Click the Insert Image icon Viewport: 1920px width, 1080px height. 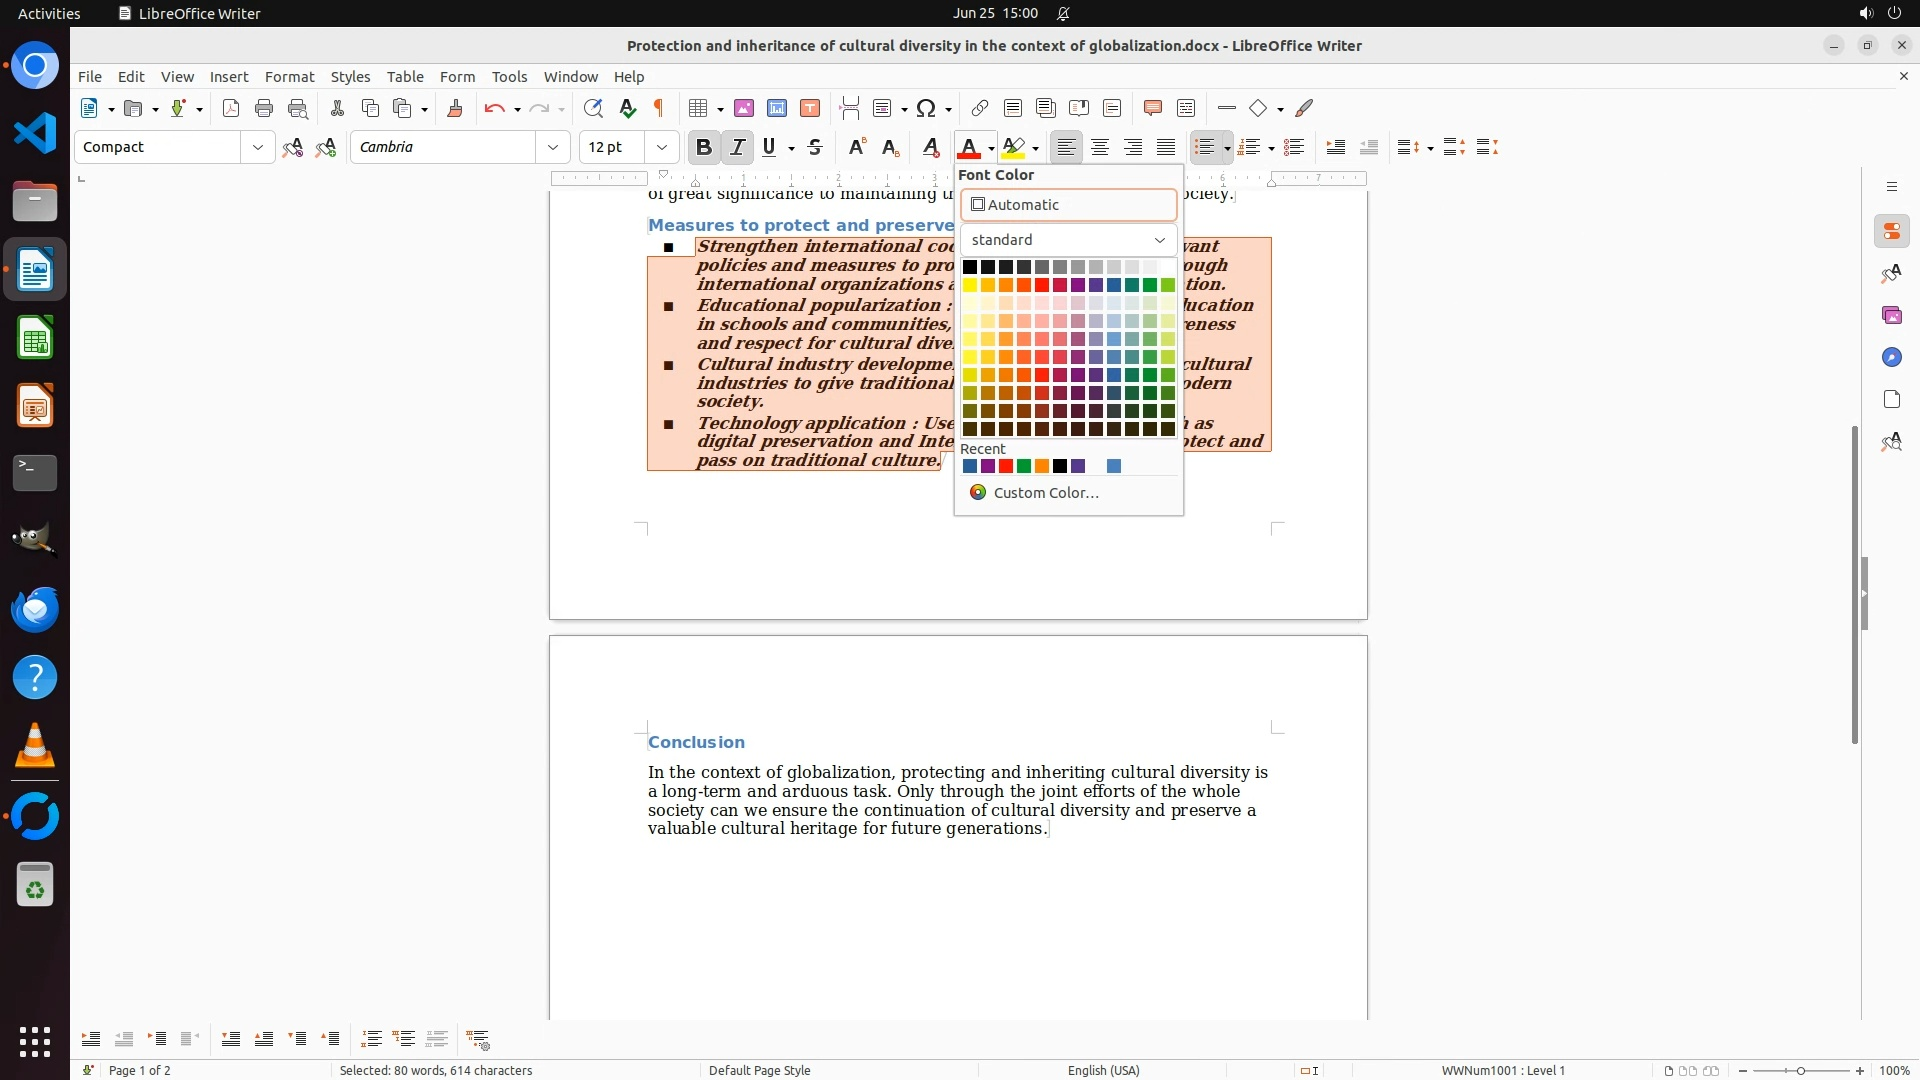744,109
